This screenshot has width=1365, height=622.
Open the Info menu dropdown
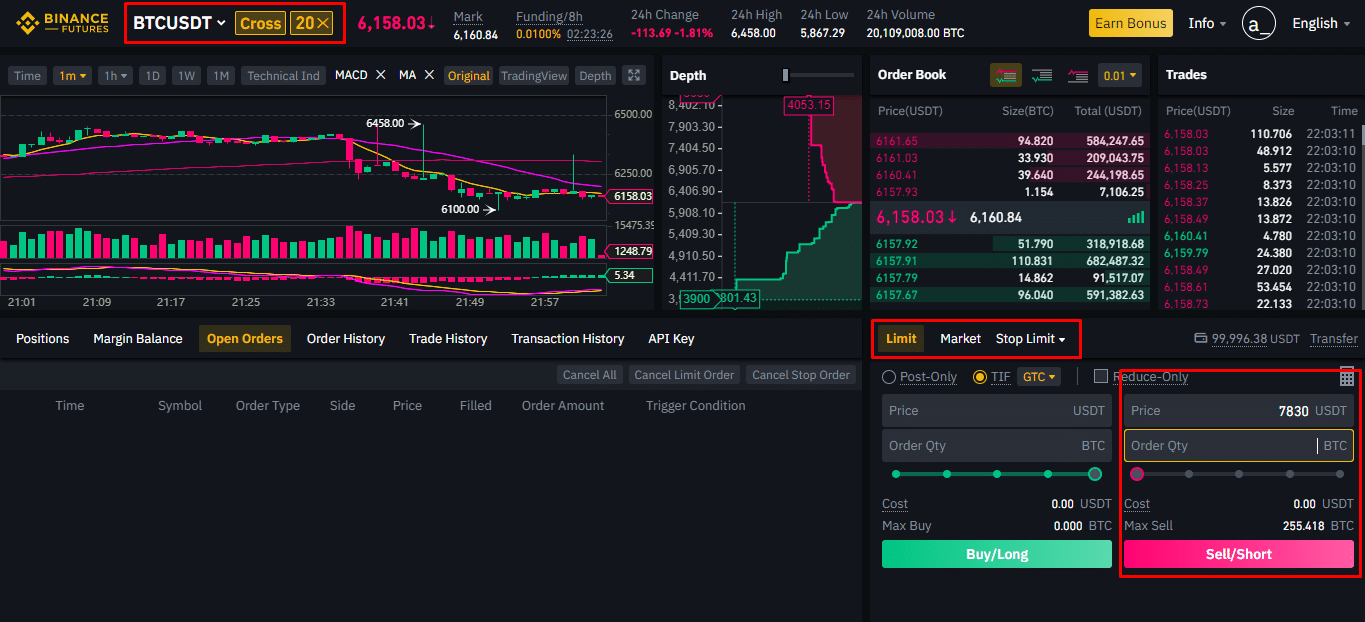click(1207, 23)
